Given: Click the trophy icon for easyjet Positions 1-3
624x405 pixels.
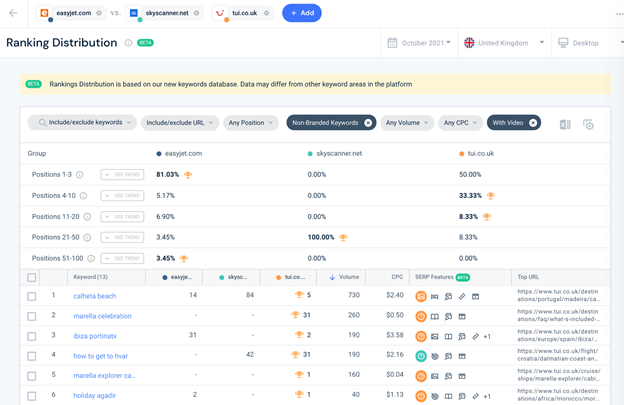Looking at the screenshot, I should click(x=188, y=175).
